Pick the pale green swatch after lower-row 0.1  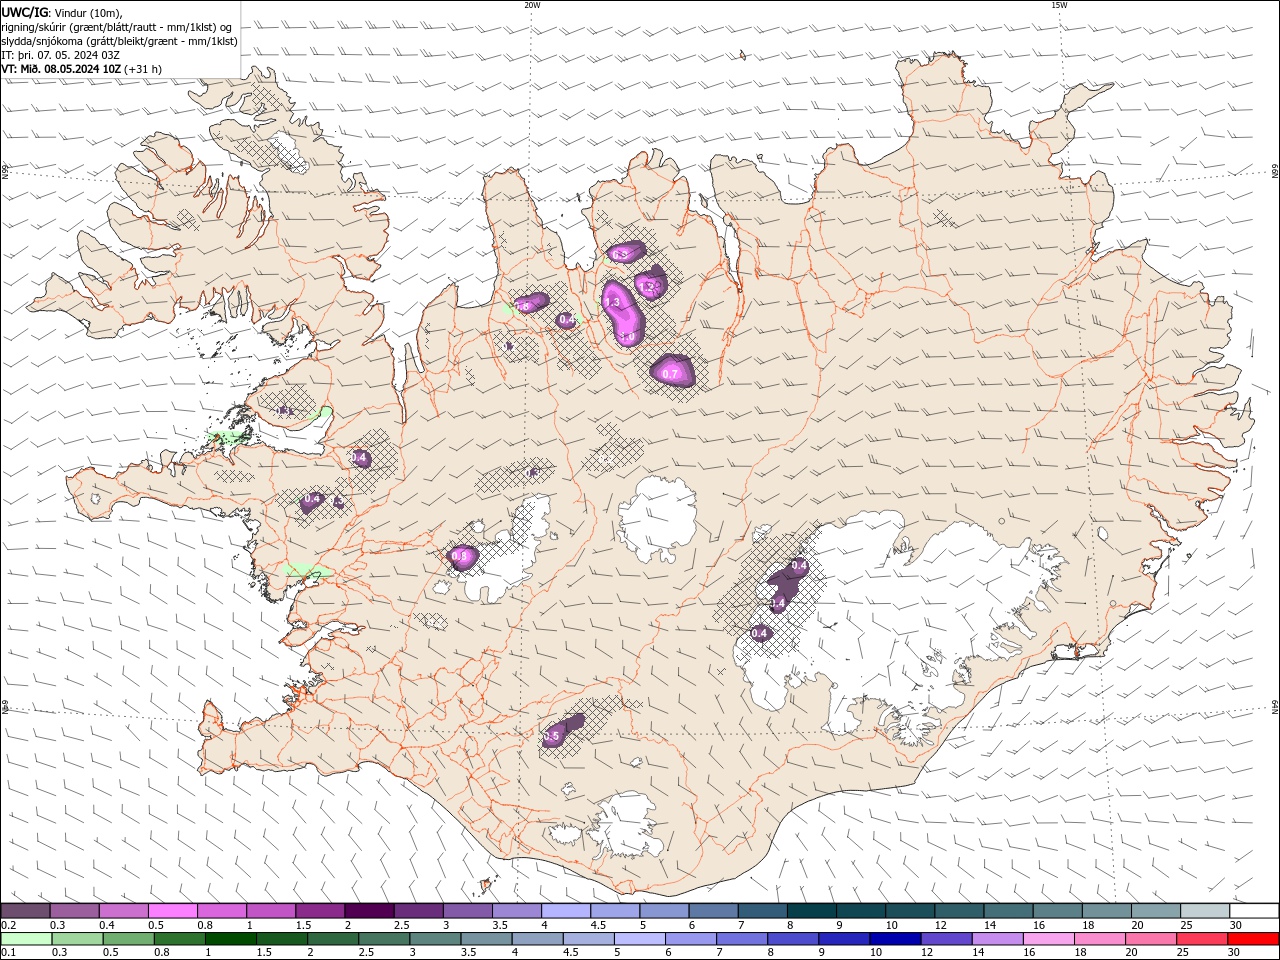click(x=26, y=939)
